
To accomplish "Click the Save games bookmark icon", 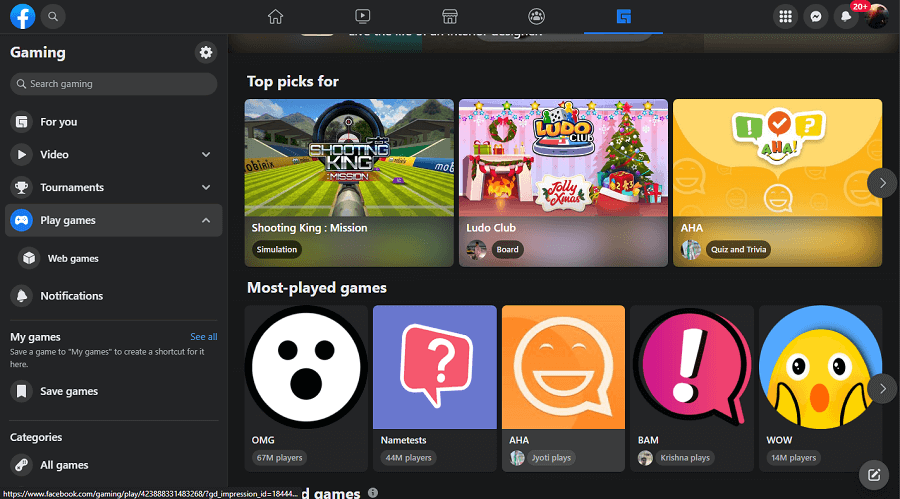I will pos(21,391).
